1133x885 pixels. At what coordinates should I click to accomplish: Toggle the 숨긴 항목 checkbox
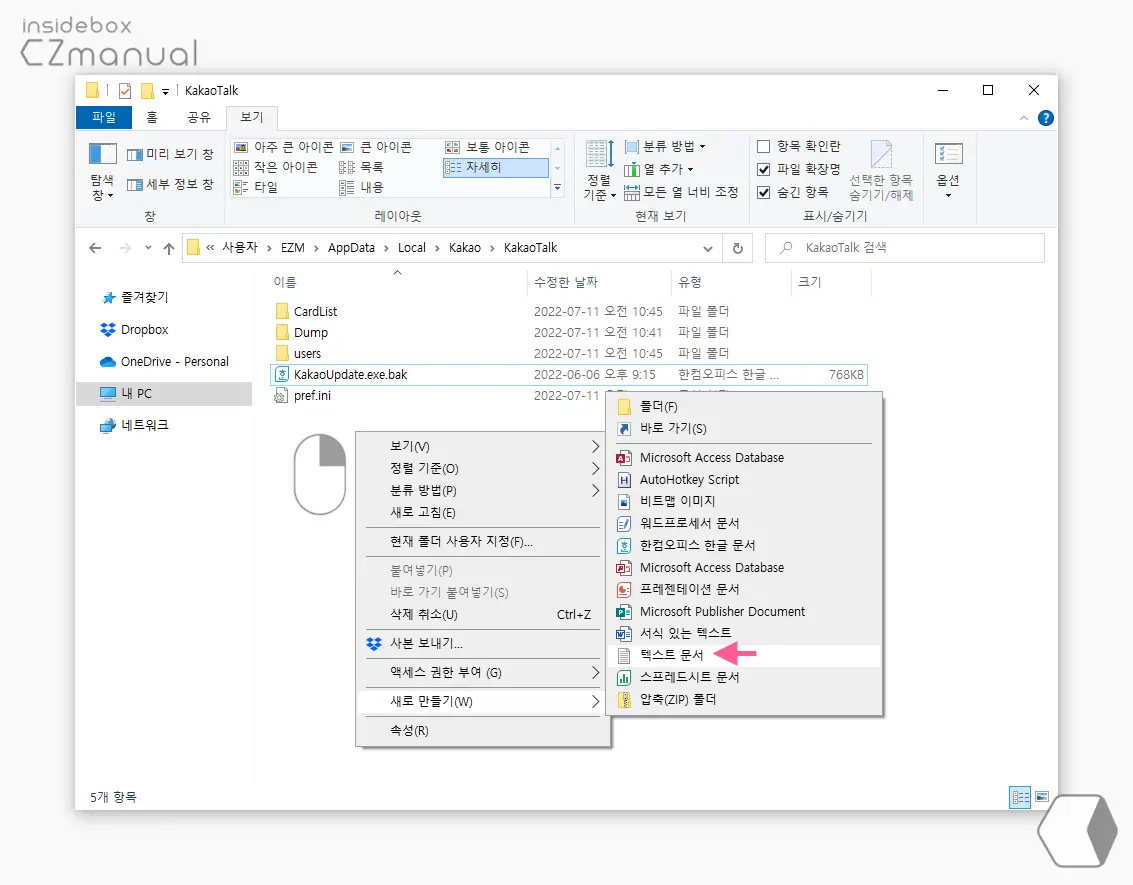[x=765, y=189]
